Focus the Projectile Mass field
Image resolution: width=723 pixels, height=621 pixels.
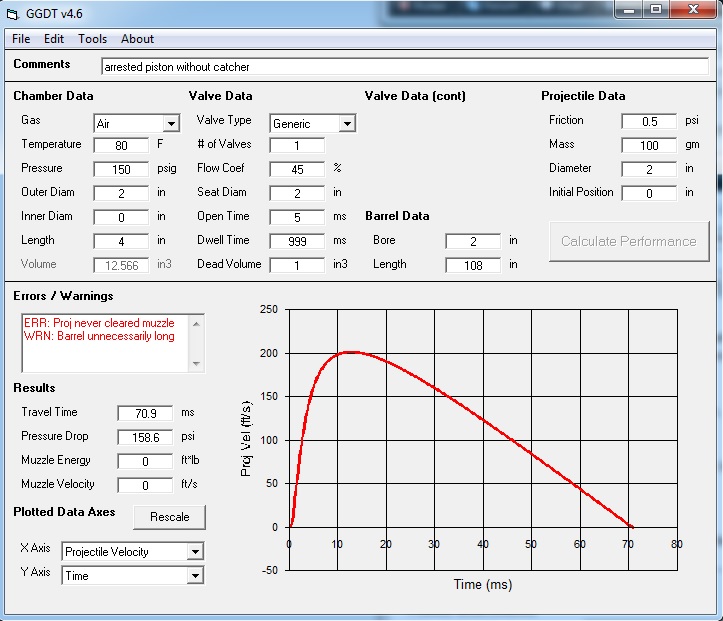coord(649,145)
